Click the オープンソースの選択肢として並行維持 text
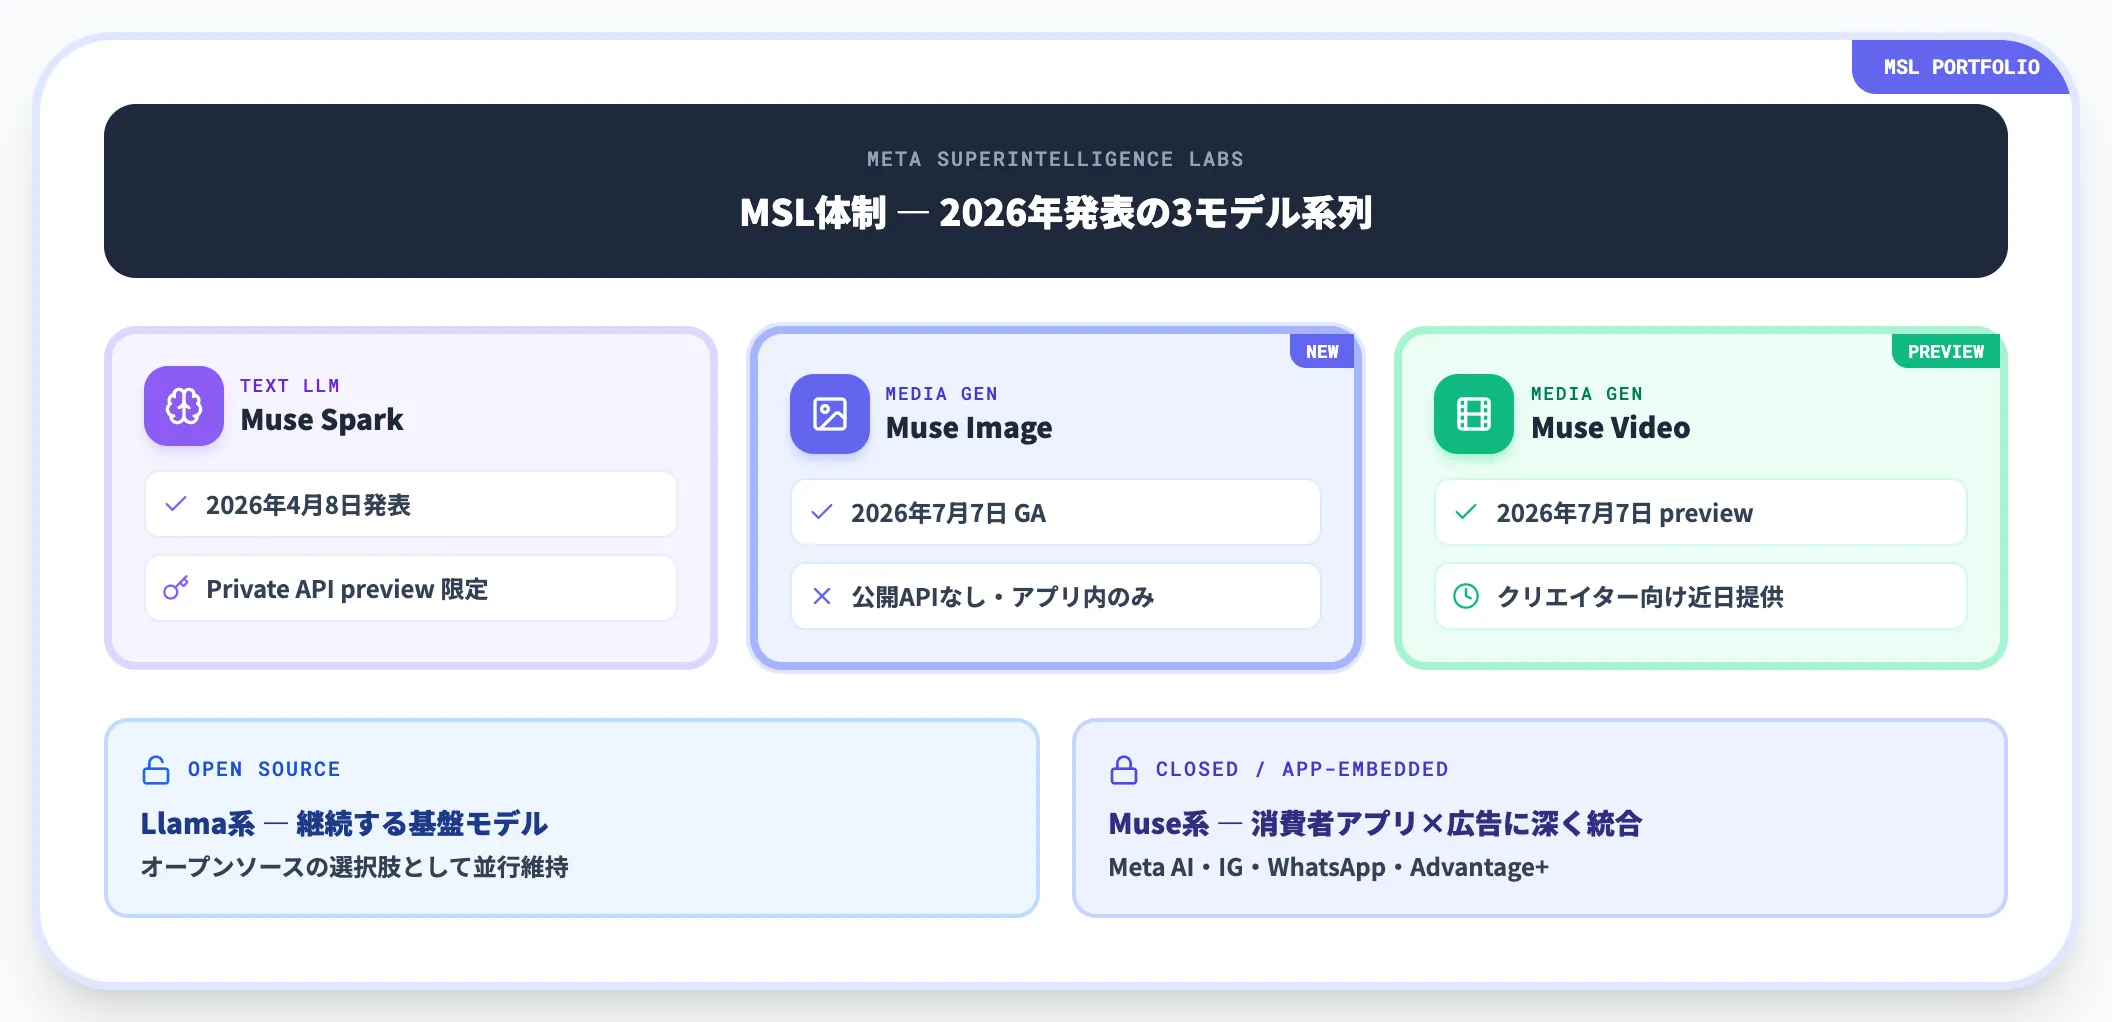The image size is (2112, 1022). [354, 867]
